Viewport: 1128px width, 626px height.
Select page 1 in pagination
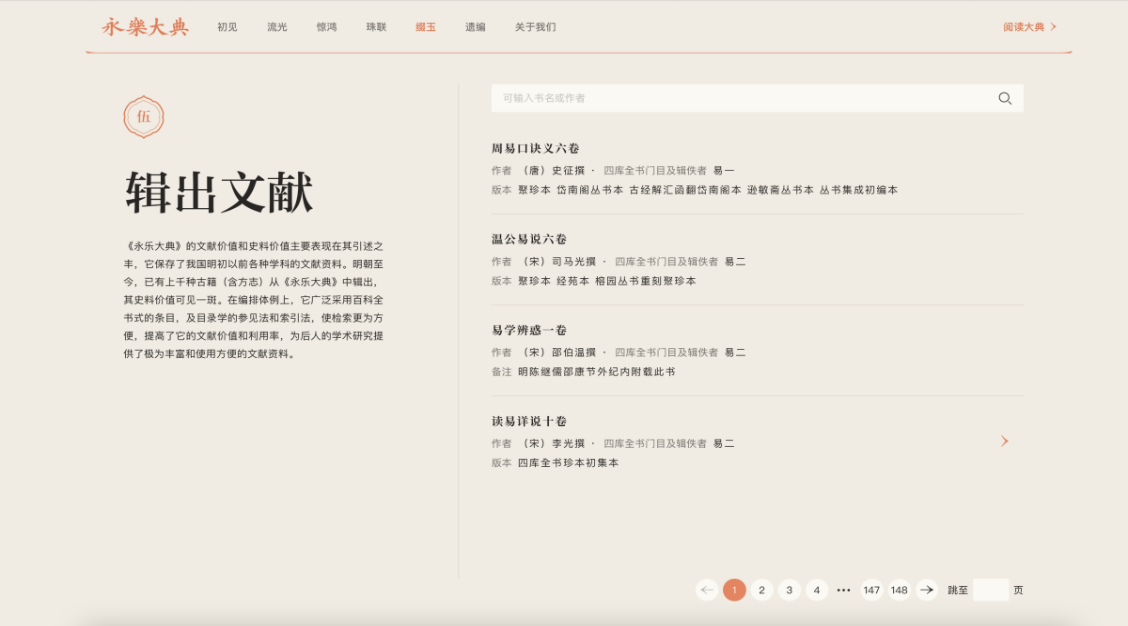click(x=734, y=590)
